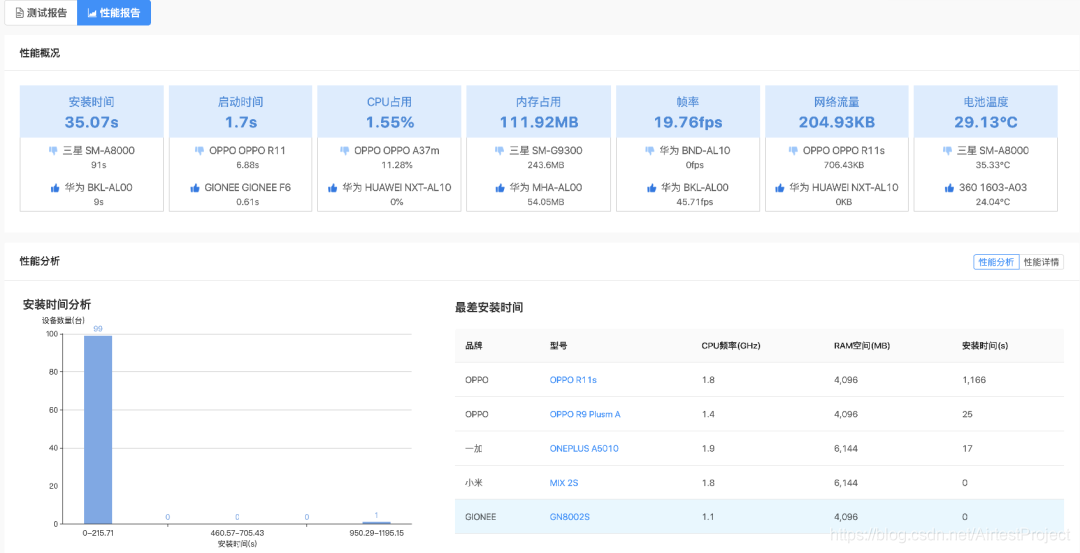The image size is (1080, 553).
Task: Open the MIX 2S model link
Action: [x=563, y=483]
